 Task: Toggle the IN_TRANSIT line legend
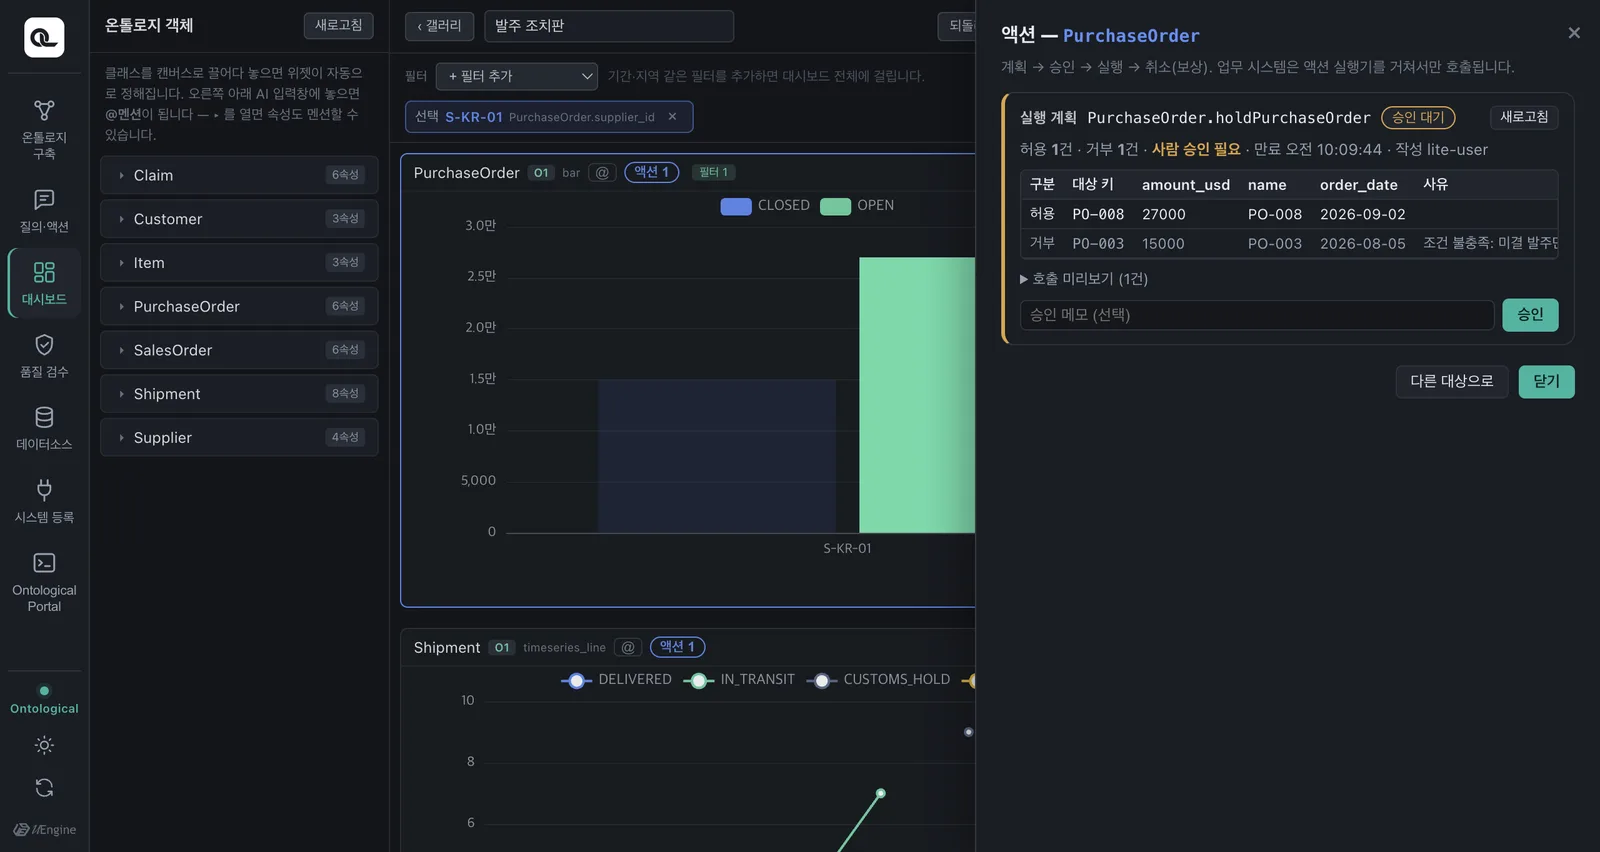click(739, 680)
